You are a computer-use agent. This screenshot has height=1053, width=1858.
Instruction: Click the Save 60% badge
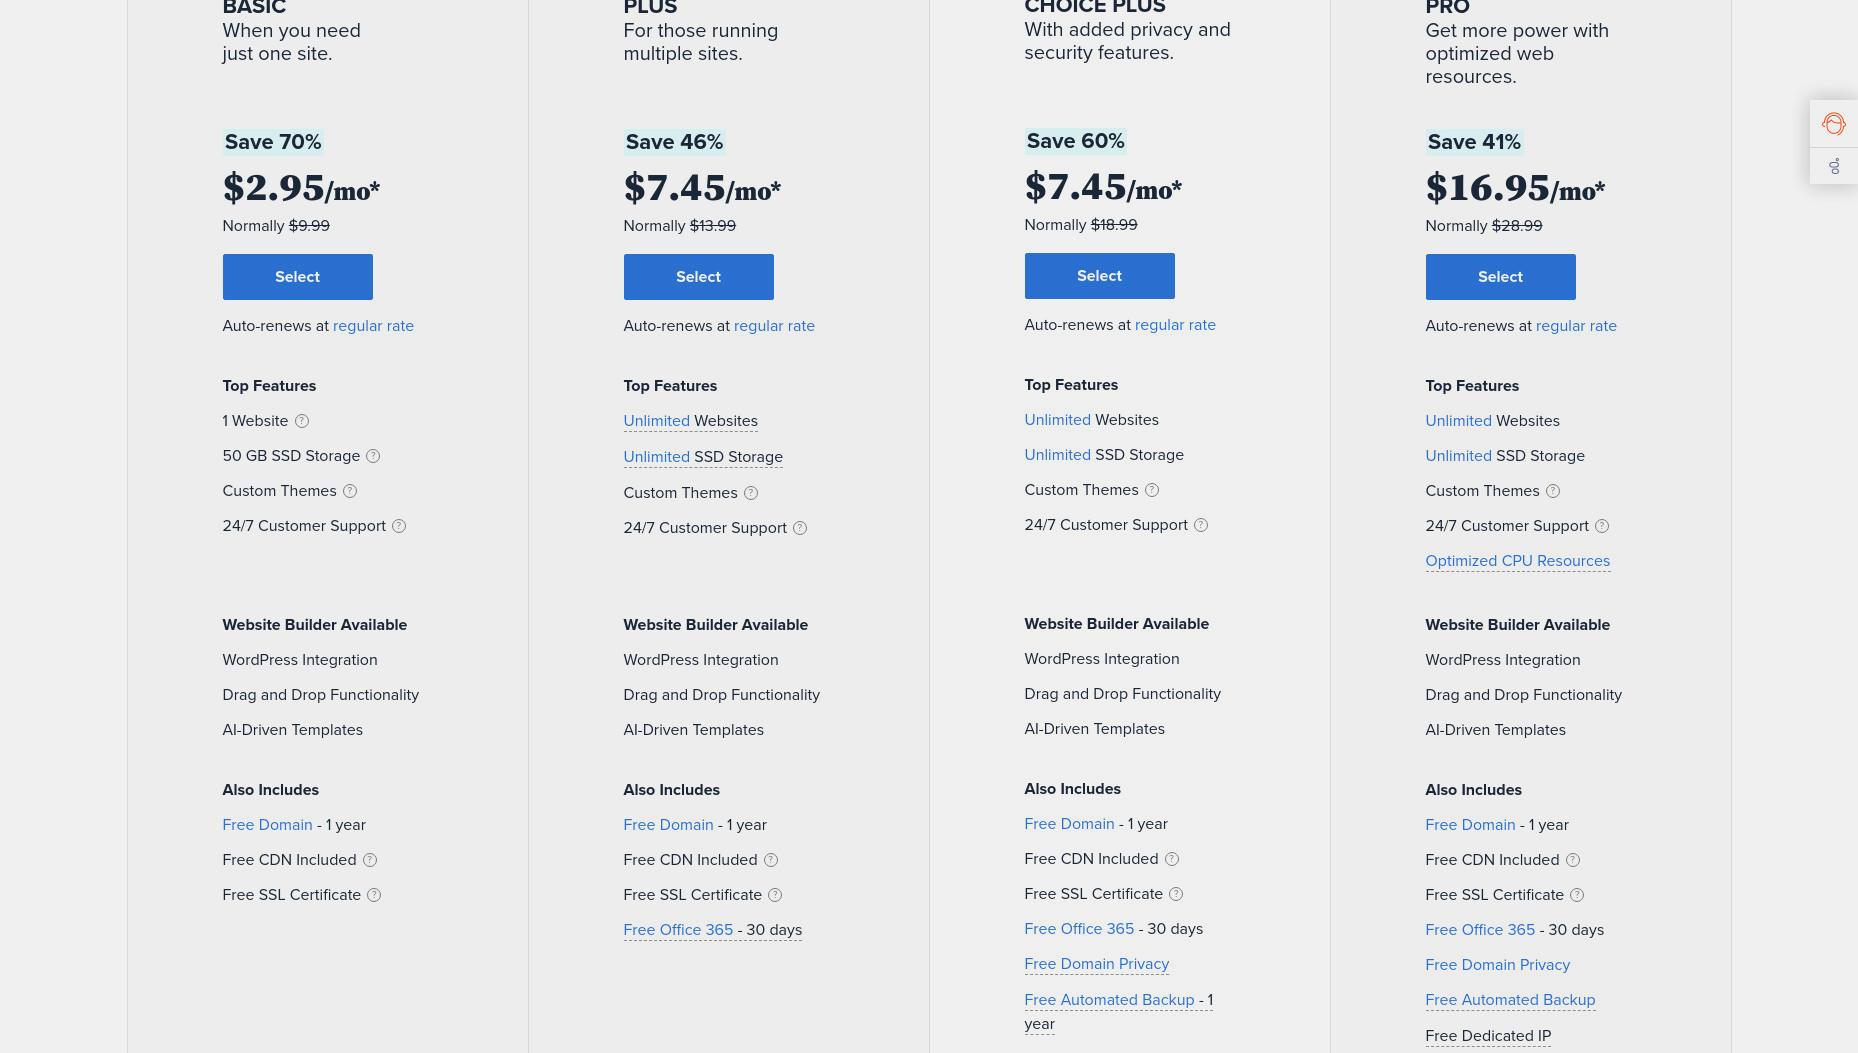coord(1075,141)
